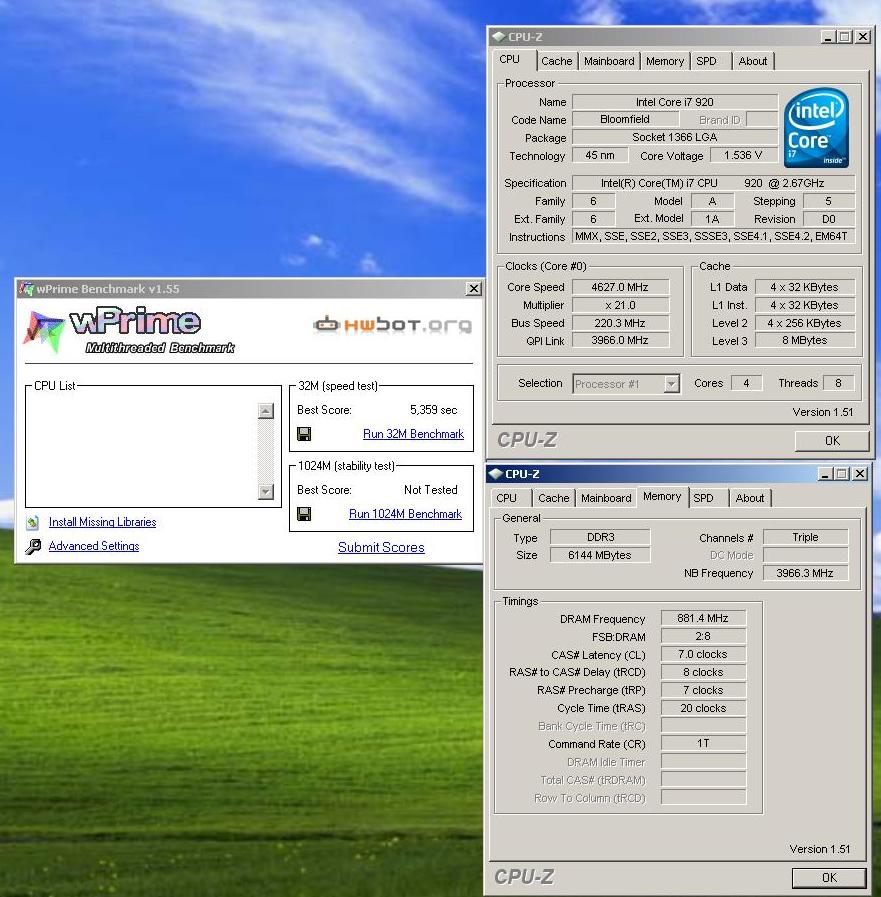Click the wPrime title bar icon
This screenshot has height=897, width=881.
coord(26,289)
